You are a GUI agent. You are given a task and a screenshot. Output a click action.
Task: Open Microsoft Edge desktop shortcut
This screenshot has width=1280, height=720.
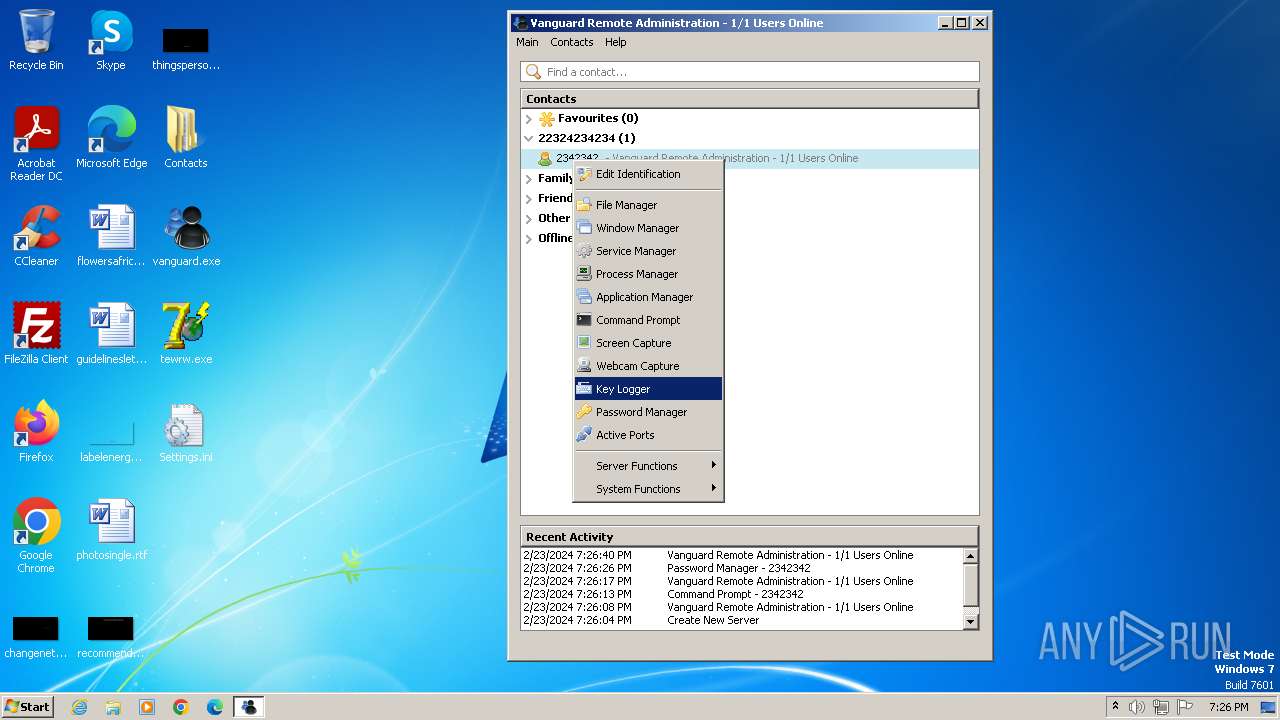tap(111, 138)
